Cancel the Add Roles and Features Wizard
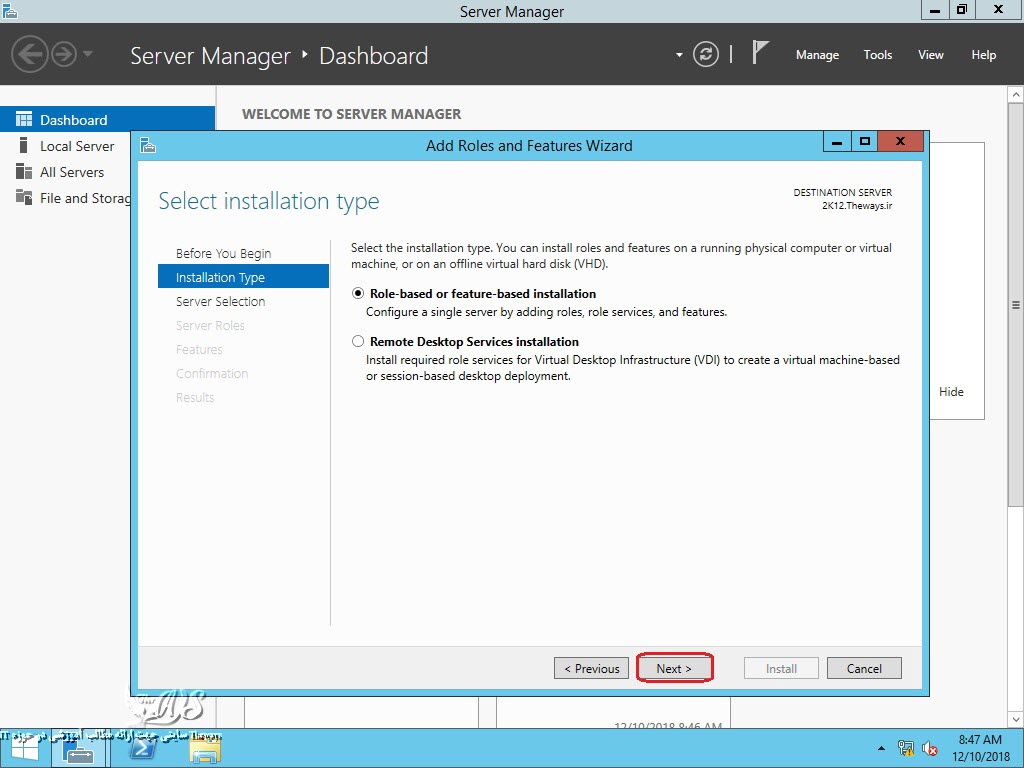1024x768 pixels. pos(864,668)
